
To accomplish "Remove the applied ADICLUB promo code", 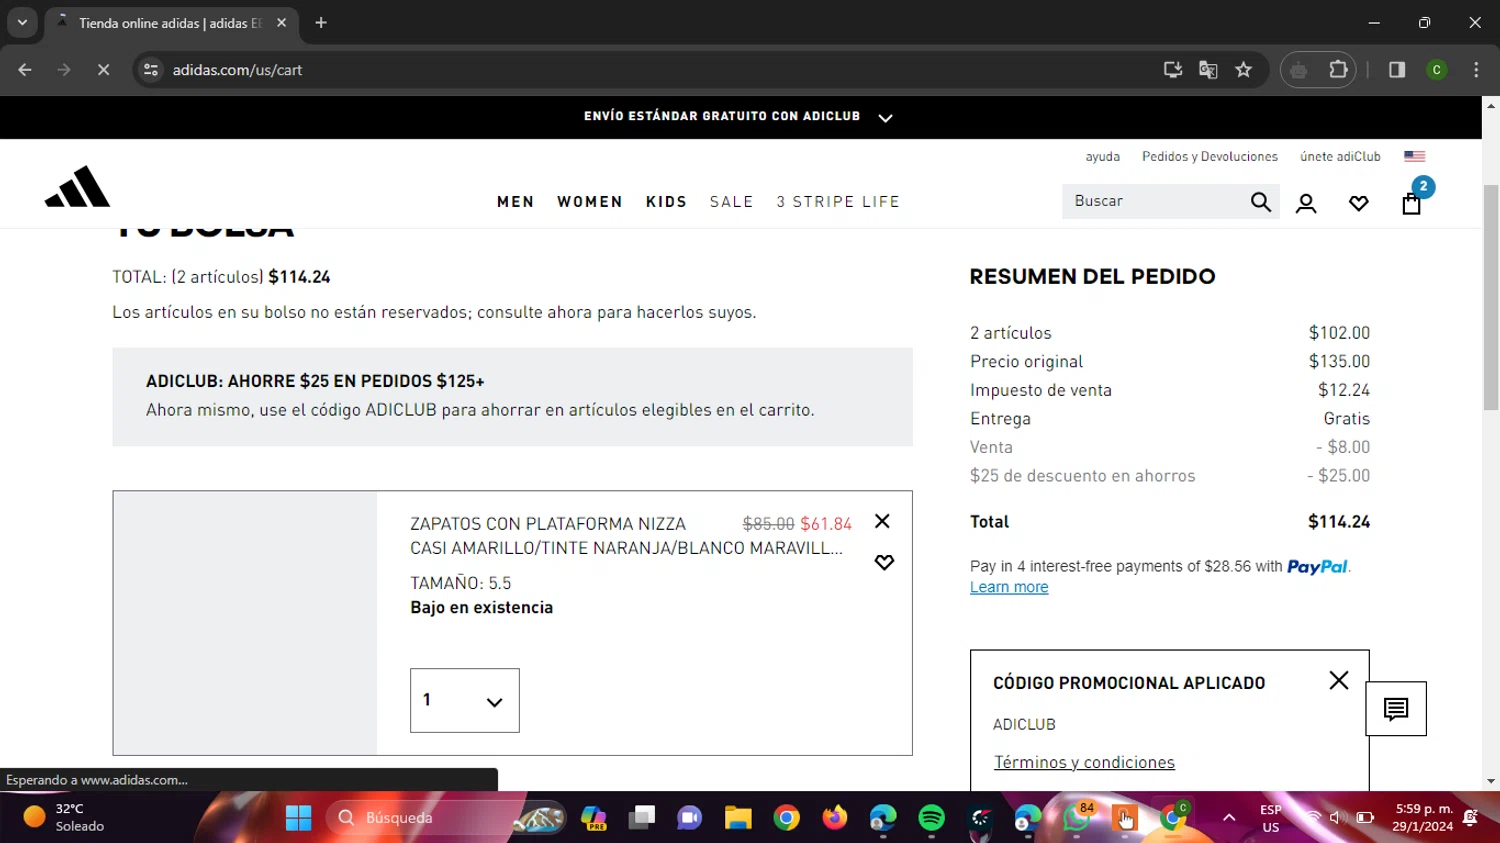I will click(x=1338, y=680).
